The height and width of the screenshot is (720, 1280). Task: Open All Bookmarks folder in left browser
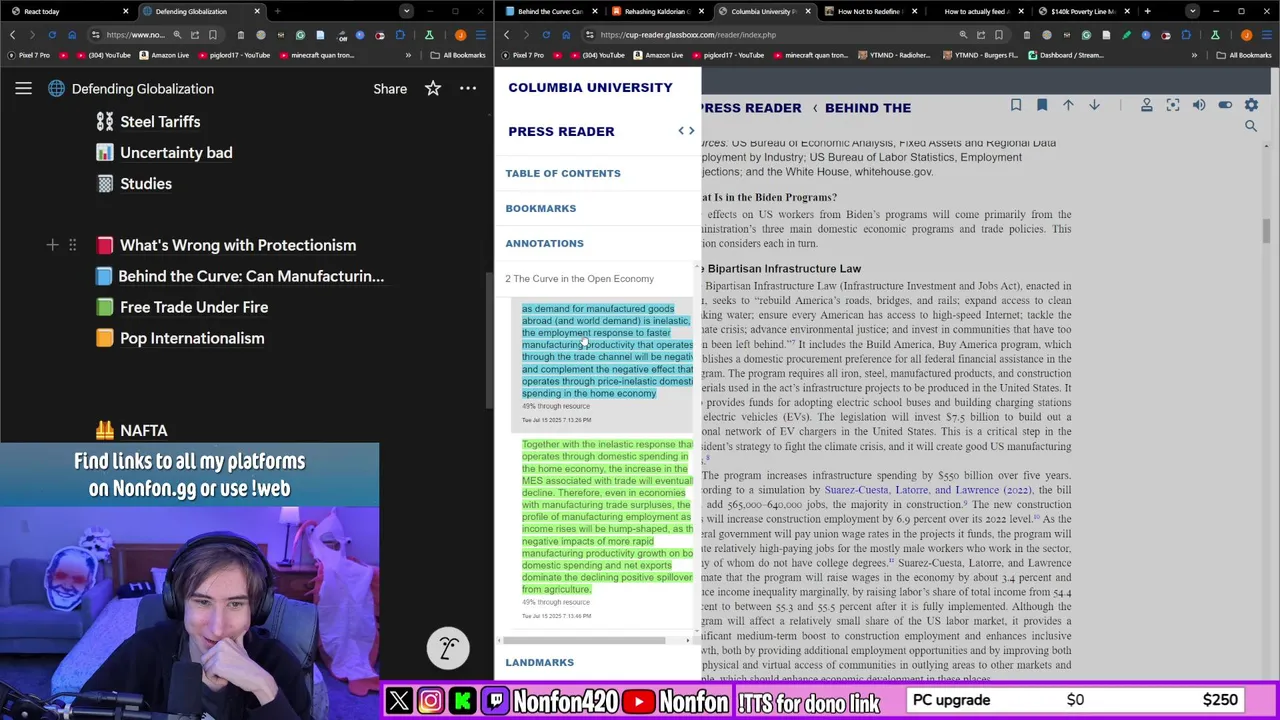coord(459,55)
